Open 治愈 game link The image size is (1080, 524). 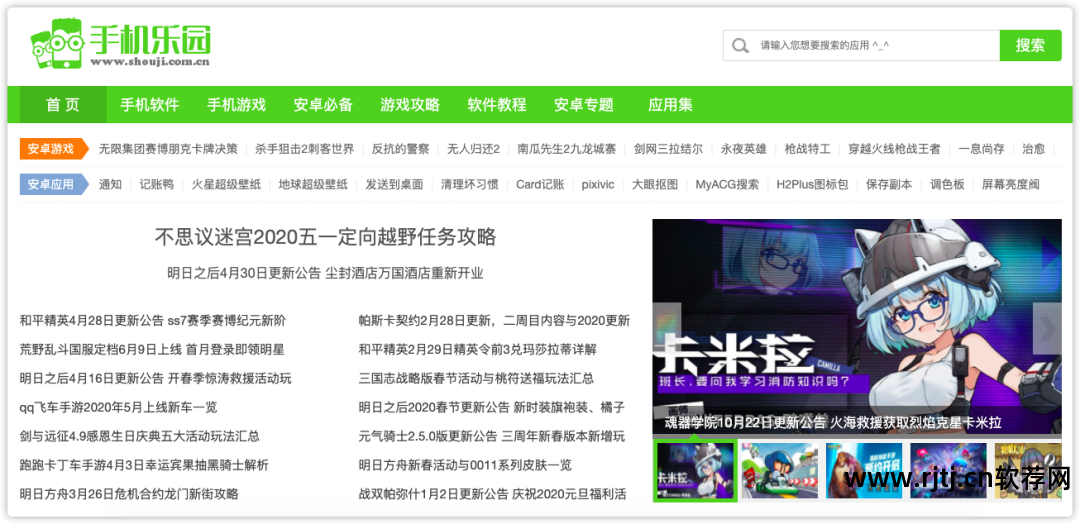pos(1033,149)
